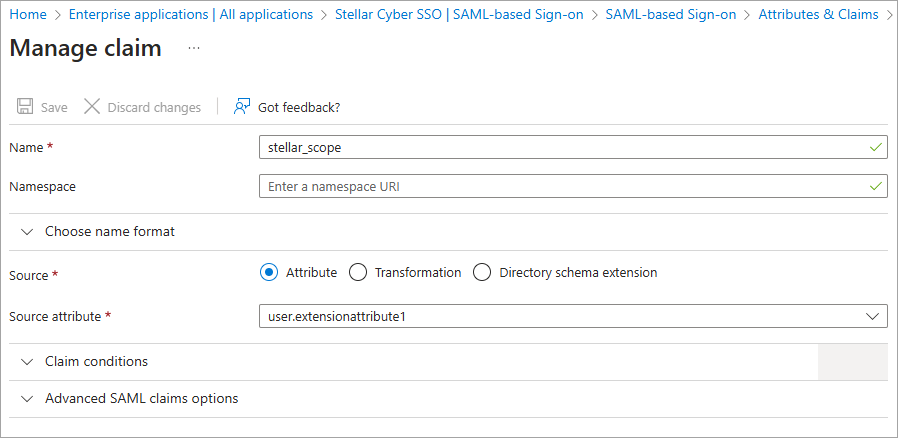Open SAML-based Sign-on breadcrumb link
Screen dimensions: 898x438
670,14
